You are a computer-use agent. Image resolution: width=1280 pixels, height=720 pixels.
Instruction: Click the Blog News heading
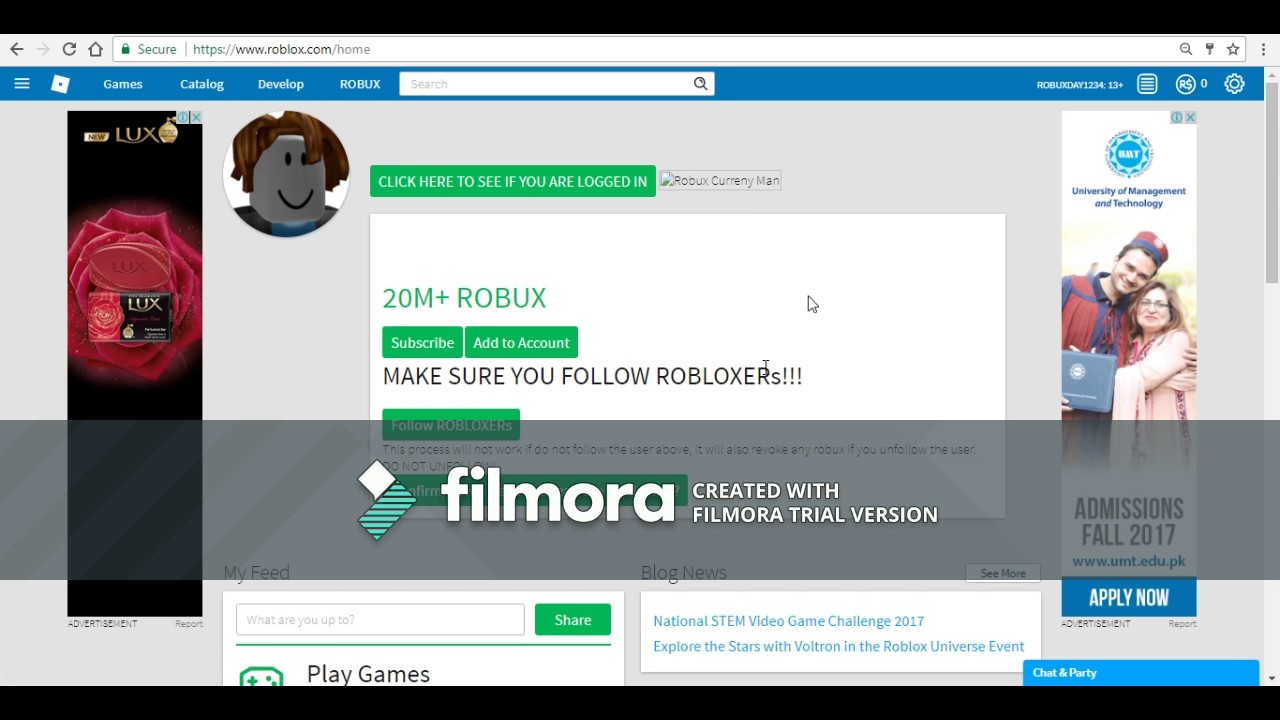(684, 573)
